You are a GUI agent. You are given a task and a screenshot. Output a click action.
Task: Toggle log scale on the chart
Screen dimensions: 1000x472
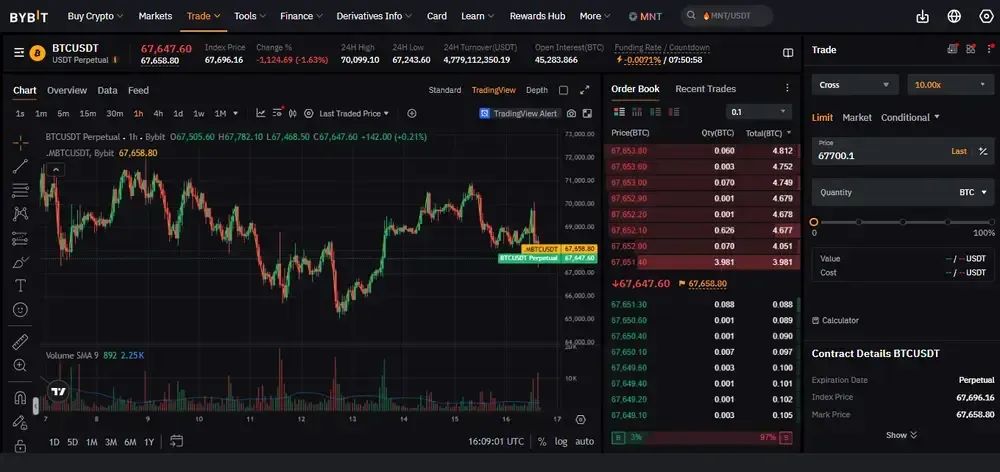[x=561, y=441]
